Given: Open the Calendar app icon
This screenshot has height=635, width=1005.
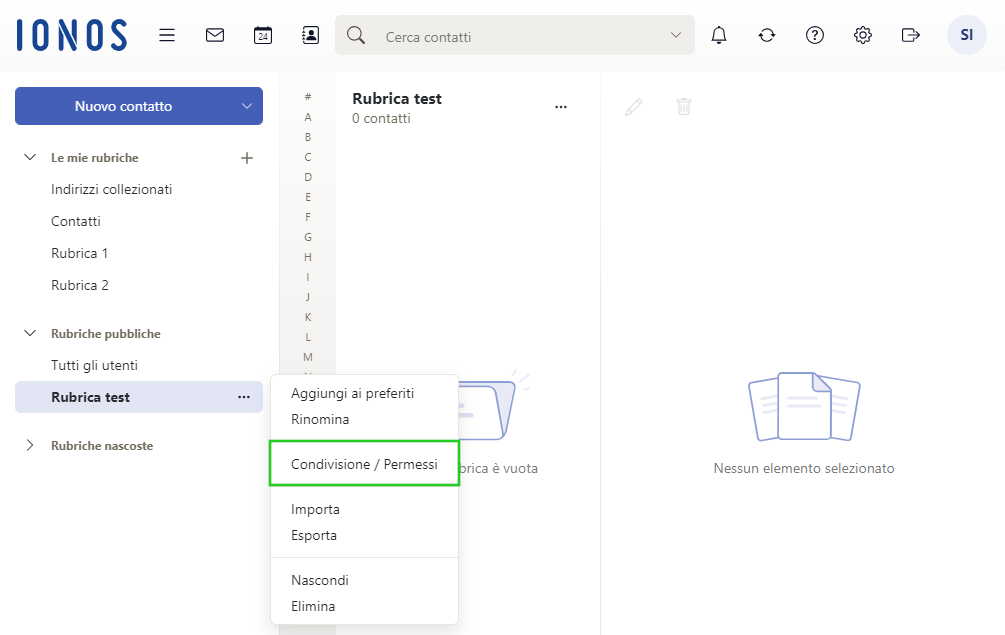Looking at the screenshot, I should 263,35.
